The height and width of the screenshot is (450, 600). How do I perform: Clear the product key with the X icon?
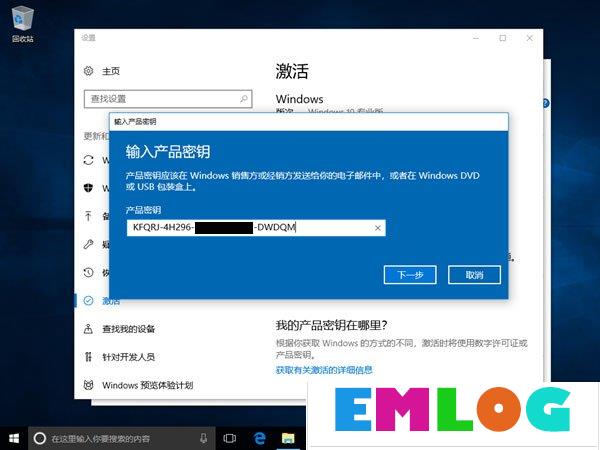pos(378,228)
